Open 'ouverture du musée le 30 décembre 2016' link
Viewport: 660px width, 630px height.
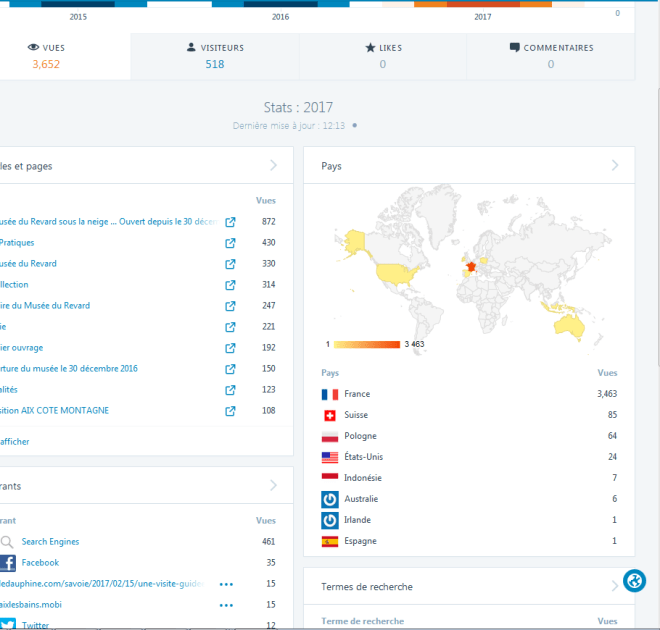70,369
